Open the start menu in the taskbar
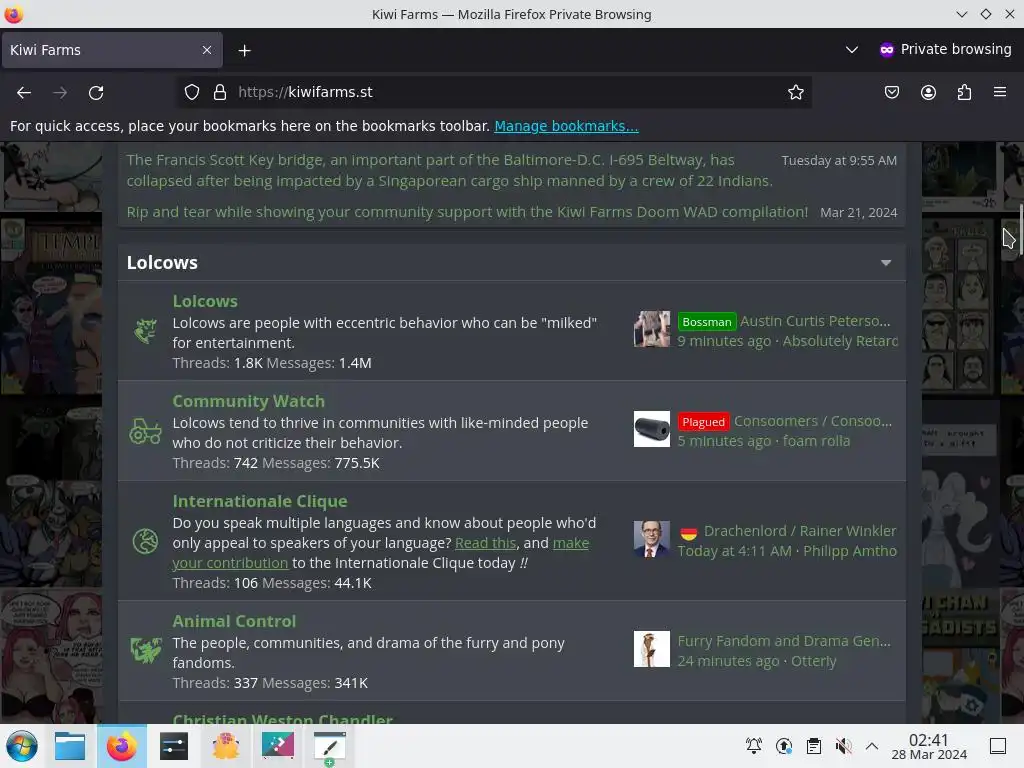 (x=22, y=746)
